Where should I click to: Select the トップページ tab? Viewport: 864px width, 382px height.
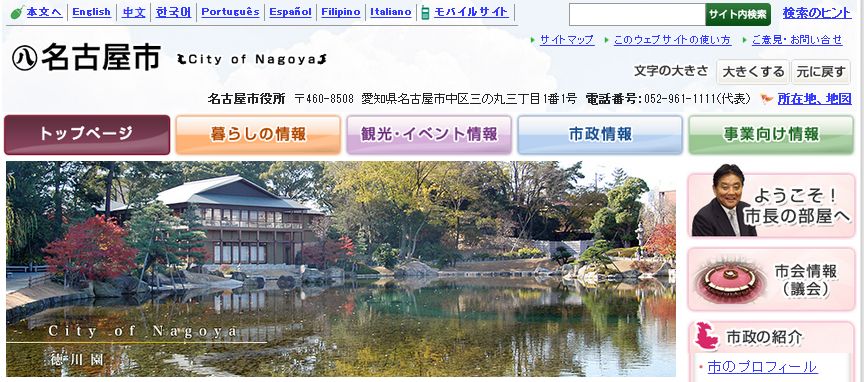(87, 135)
